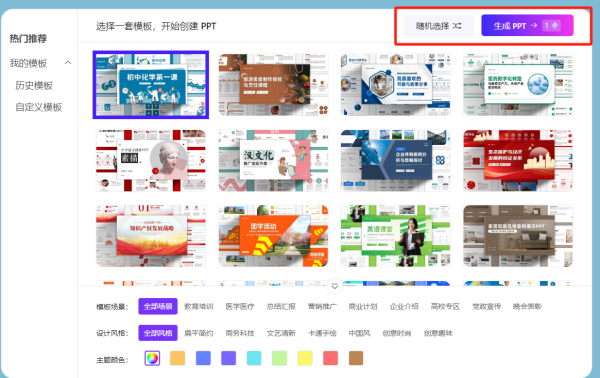
Task: Filter scenes by 总结汇报
Action: pyautogui.click(x=281, y=306)
